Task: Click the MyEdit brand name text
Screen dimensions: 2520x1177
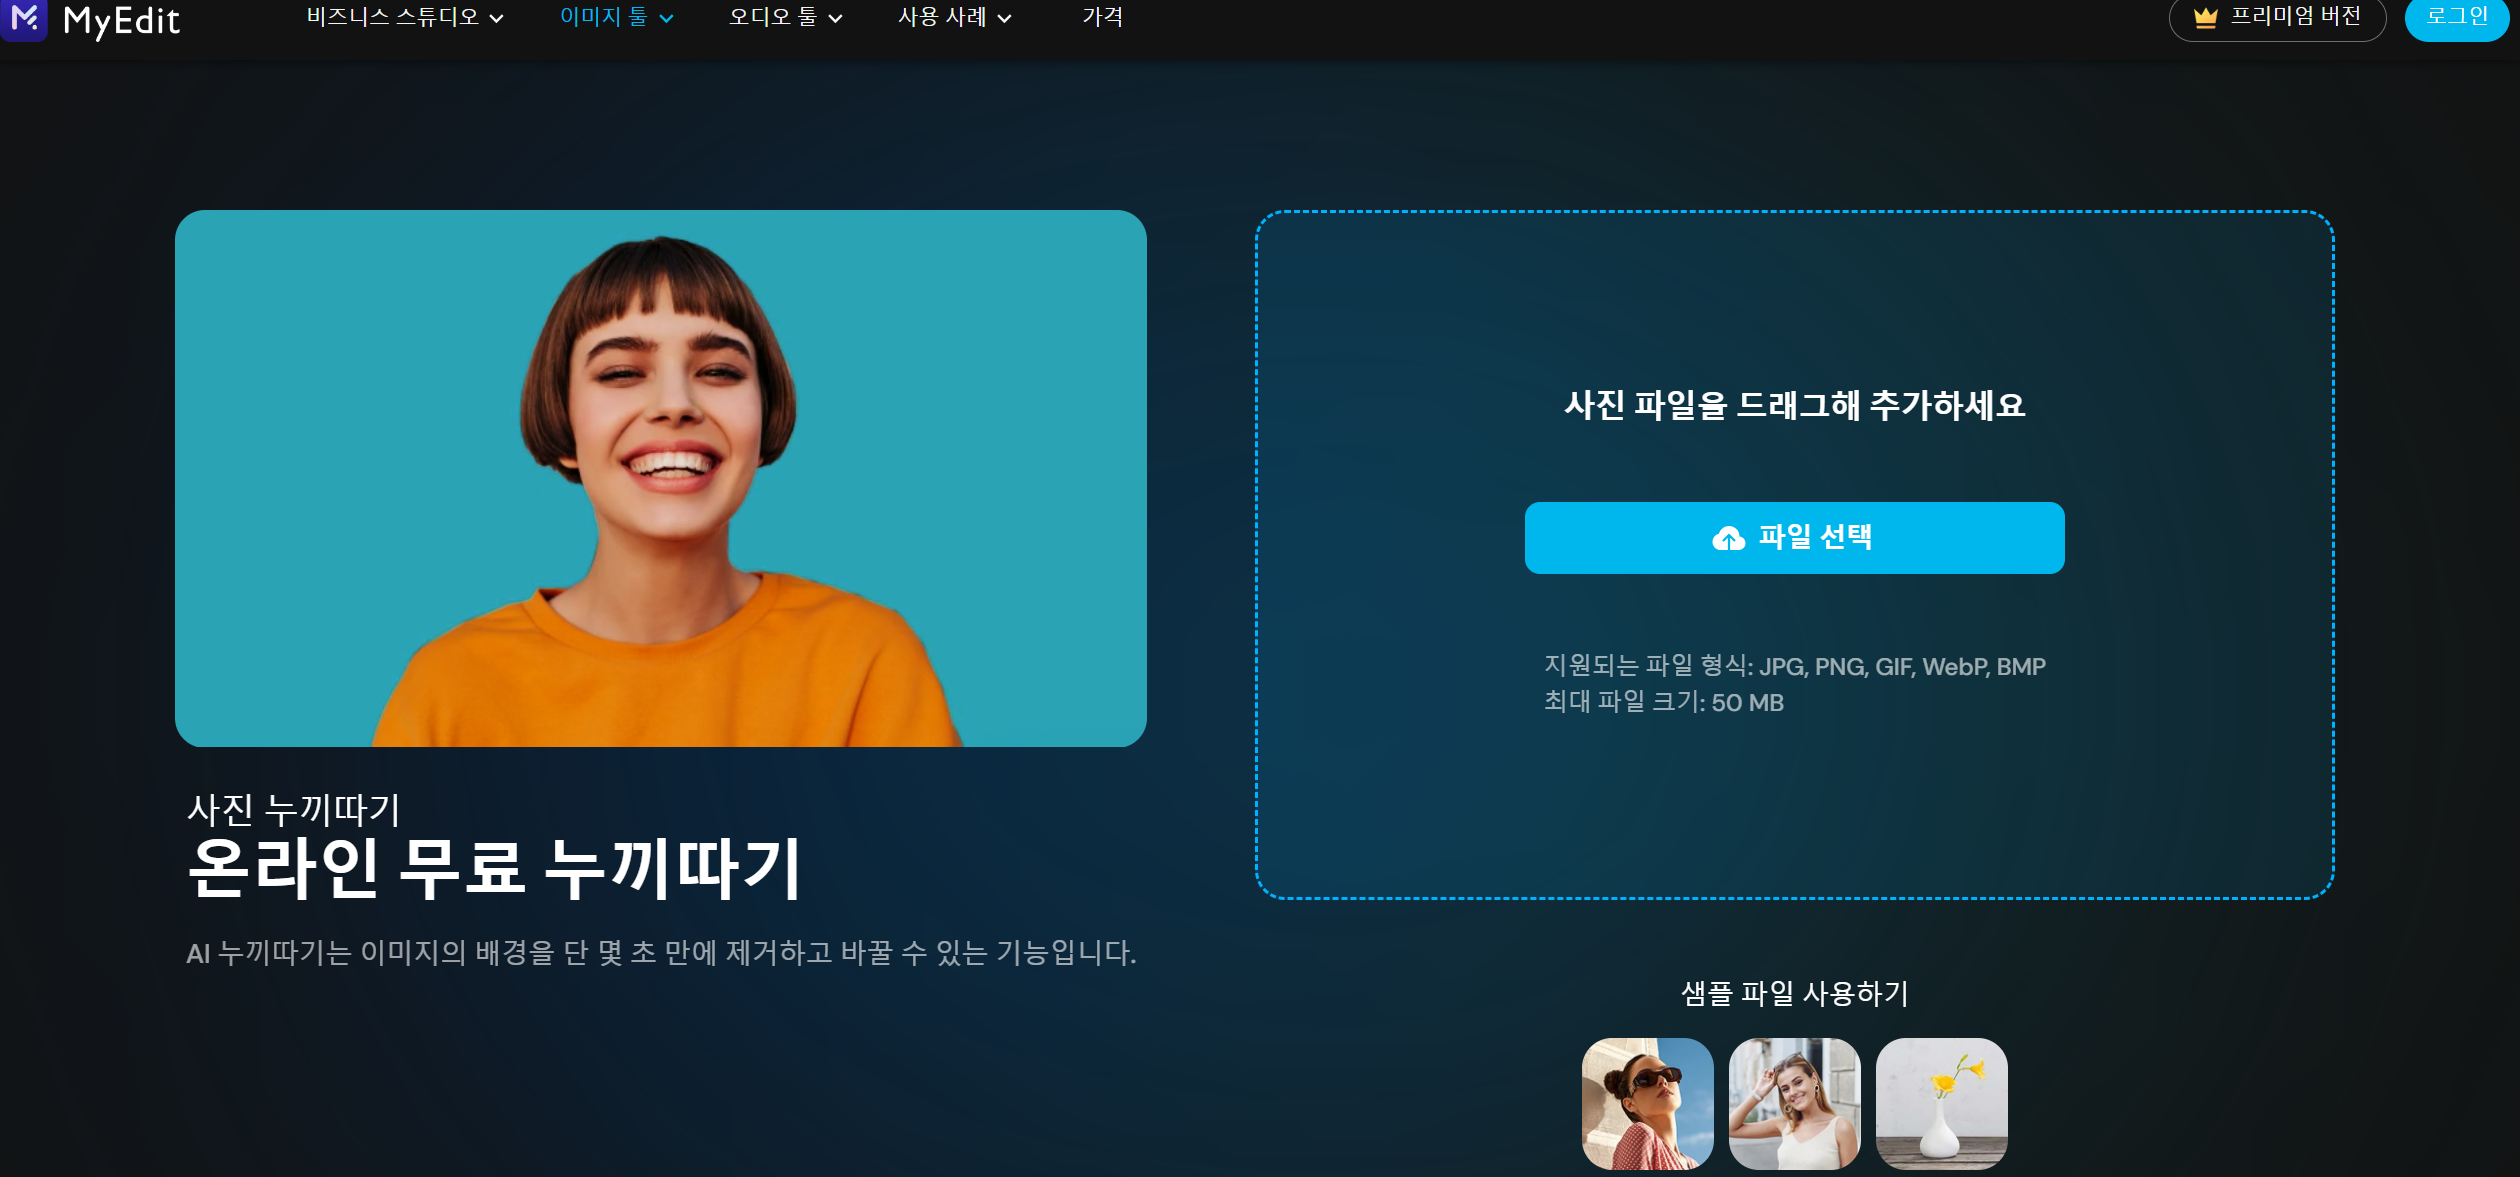Action: click(x=121, y=20)
